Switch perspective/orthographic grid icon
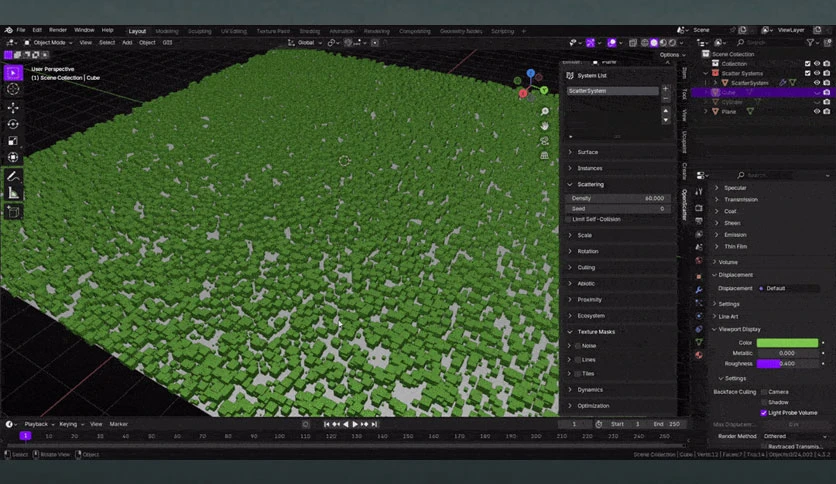 pos(544,156)
